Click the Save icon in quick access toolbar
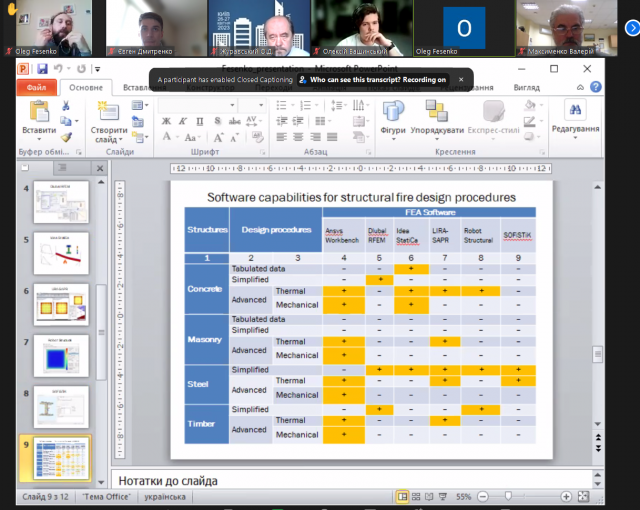The image size is (640, 510). pos(42,69)
